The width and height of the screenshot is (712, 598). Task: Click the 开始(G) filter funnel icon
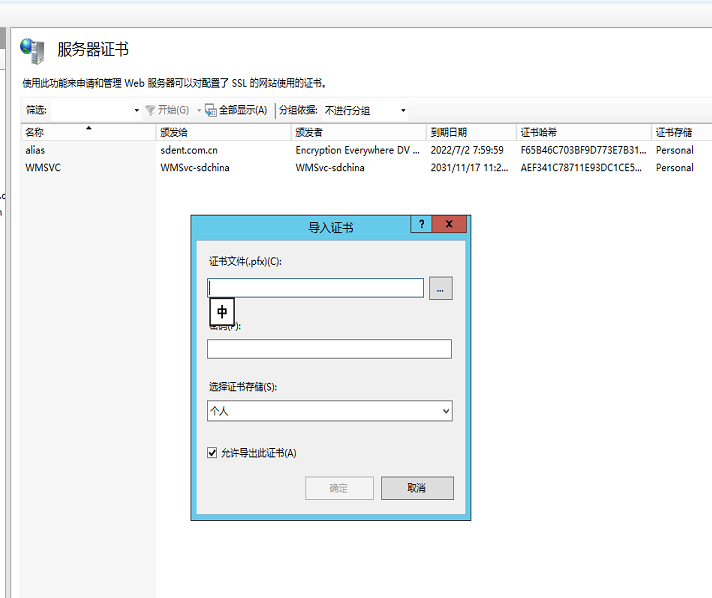point(150,110)
